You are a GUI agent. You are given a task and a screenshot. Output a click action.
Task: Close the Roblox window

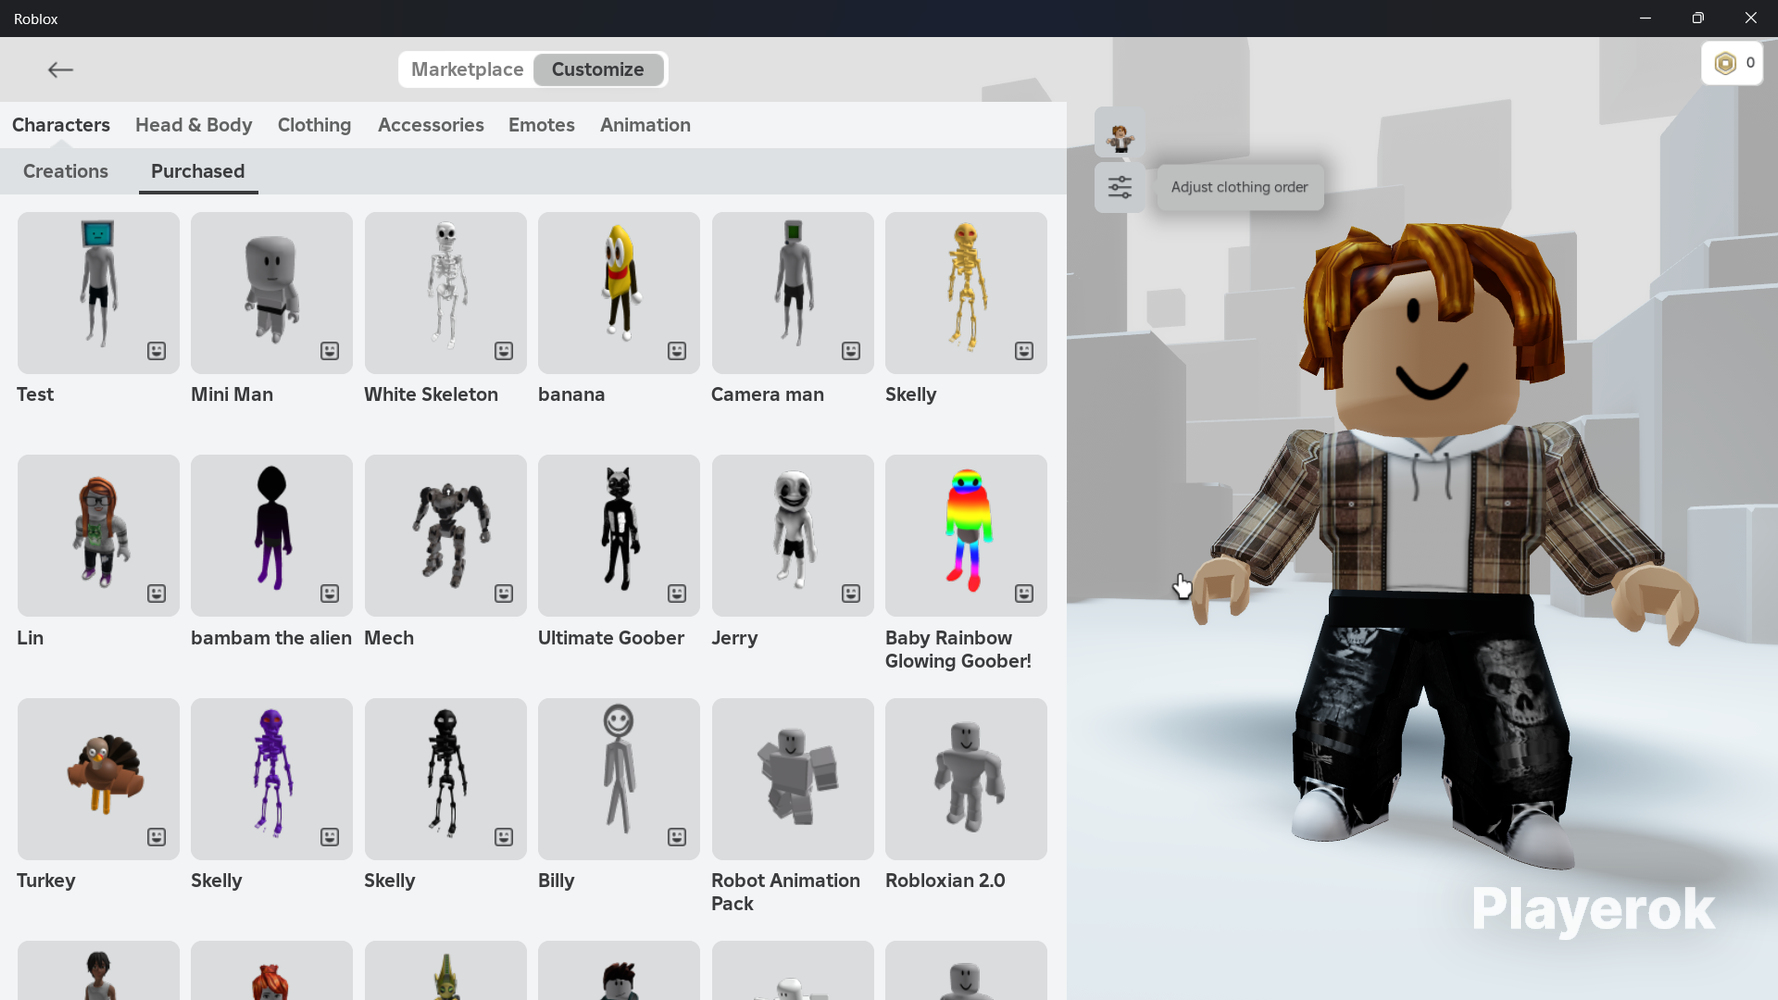[1750, 18]
